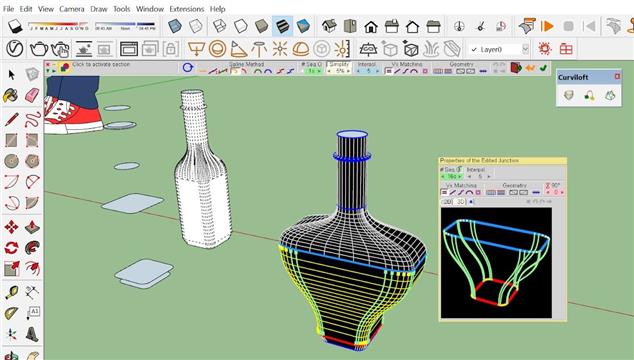Select Hidden Line face style
The image size is (634, 360).
(x=241, y=26)
